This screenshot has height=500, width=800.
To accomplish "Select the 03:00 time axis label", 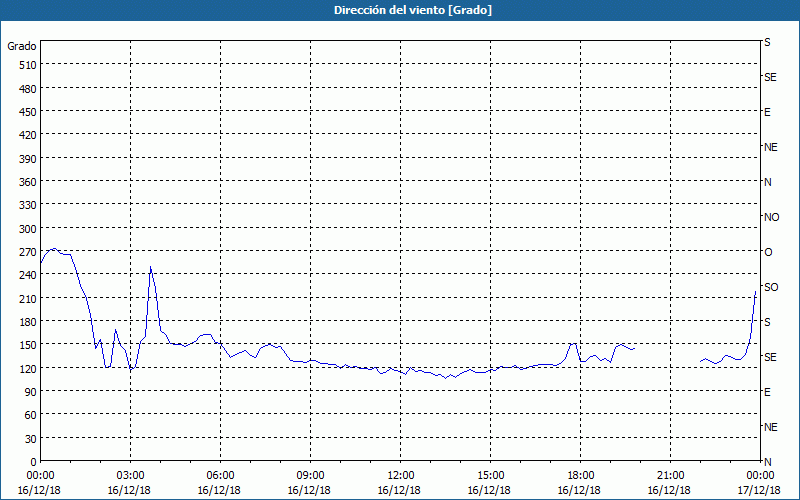I will click(x=130, y=476).
